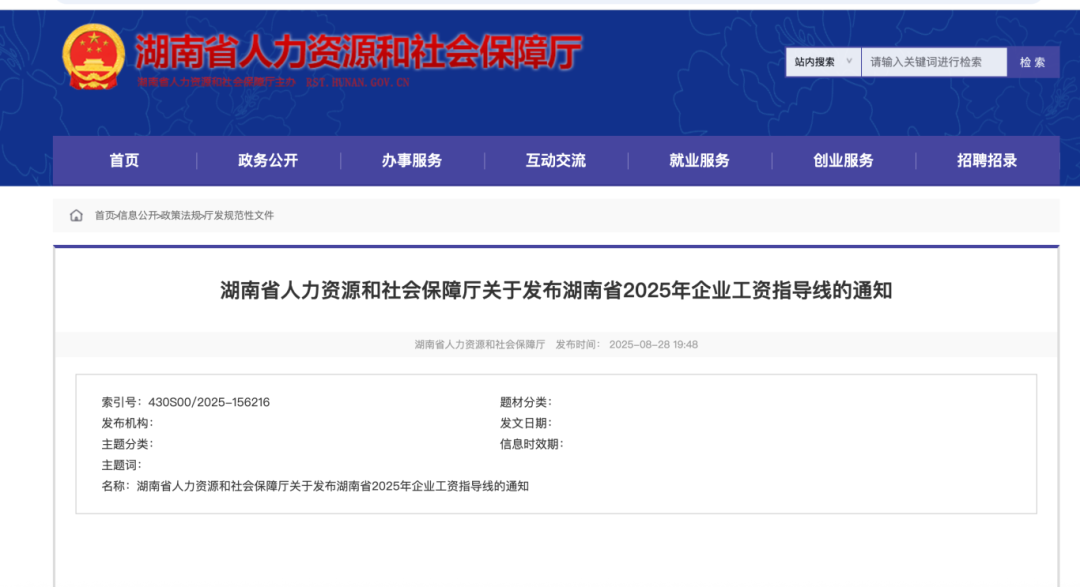Viewport: 1080px width, 587px height.
Task: Navigate to 首页 in the navigation bar
Action: tap(123, 160)
